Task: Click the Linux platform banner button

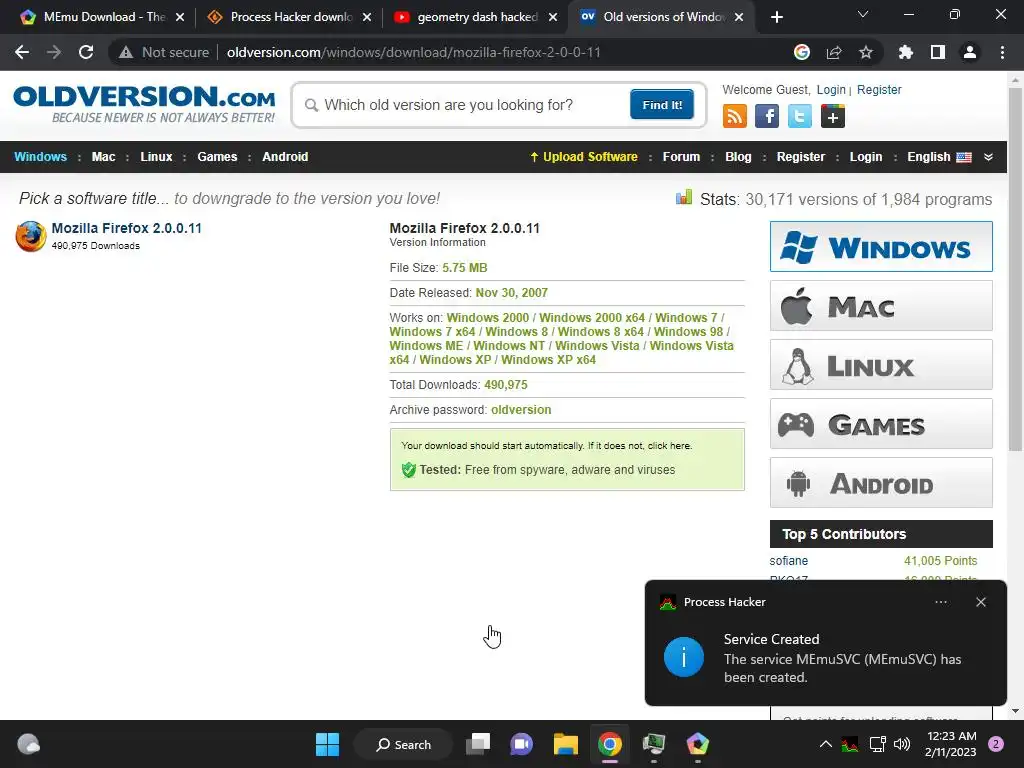Action: coord(881,364)
